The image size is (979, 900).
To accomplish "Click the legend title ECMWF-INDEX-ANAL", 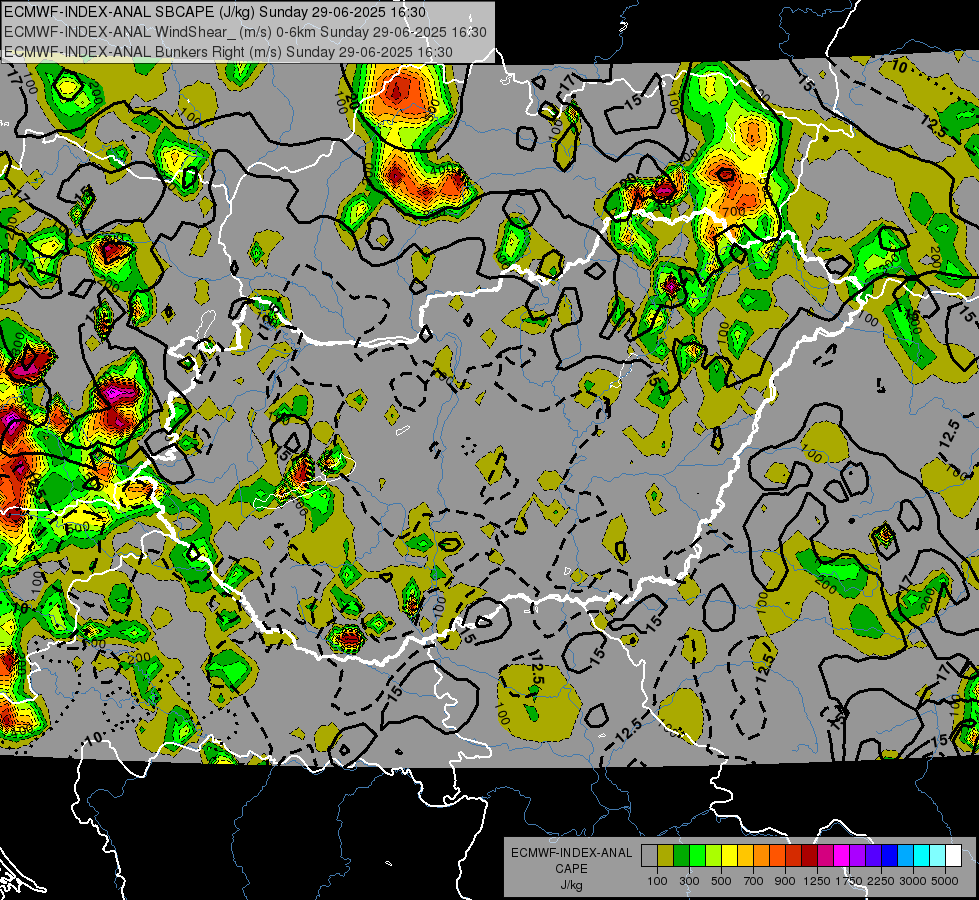I will 571,853.
